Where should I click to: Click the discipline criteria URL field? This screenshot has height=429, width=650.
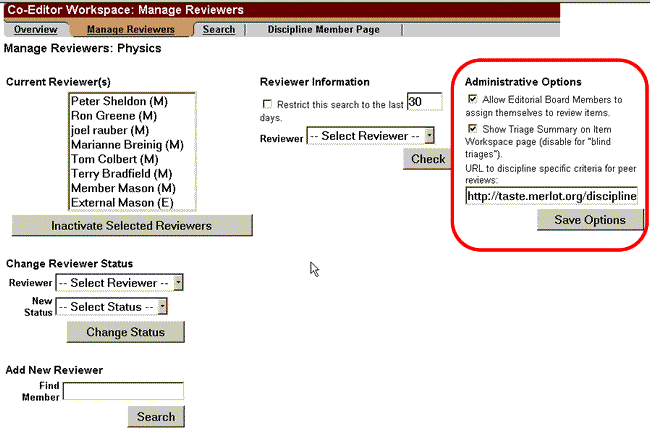(551, 197)
